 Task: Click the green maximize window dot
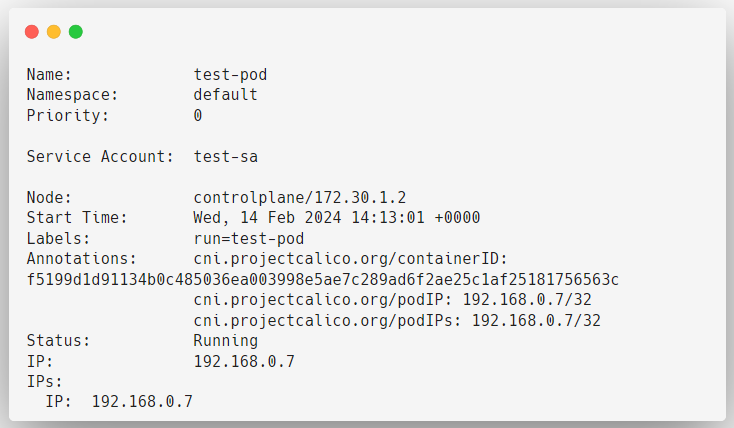[76, 32]
